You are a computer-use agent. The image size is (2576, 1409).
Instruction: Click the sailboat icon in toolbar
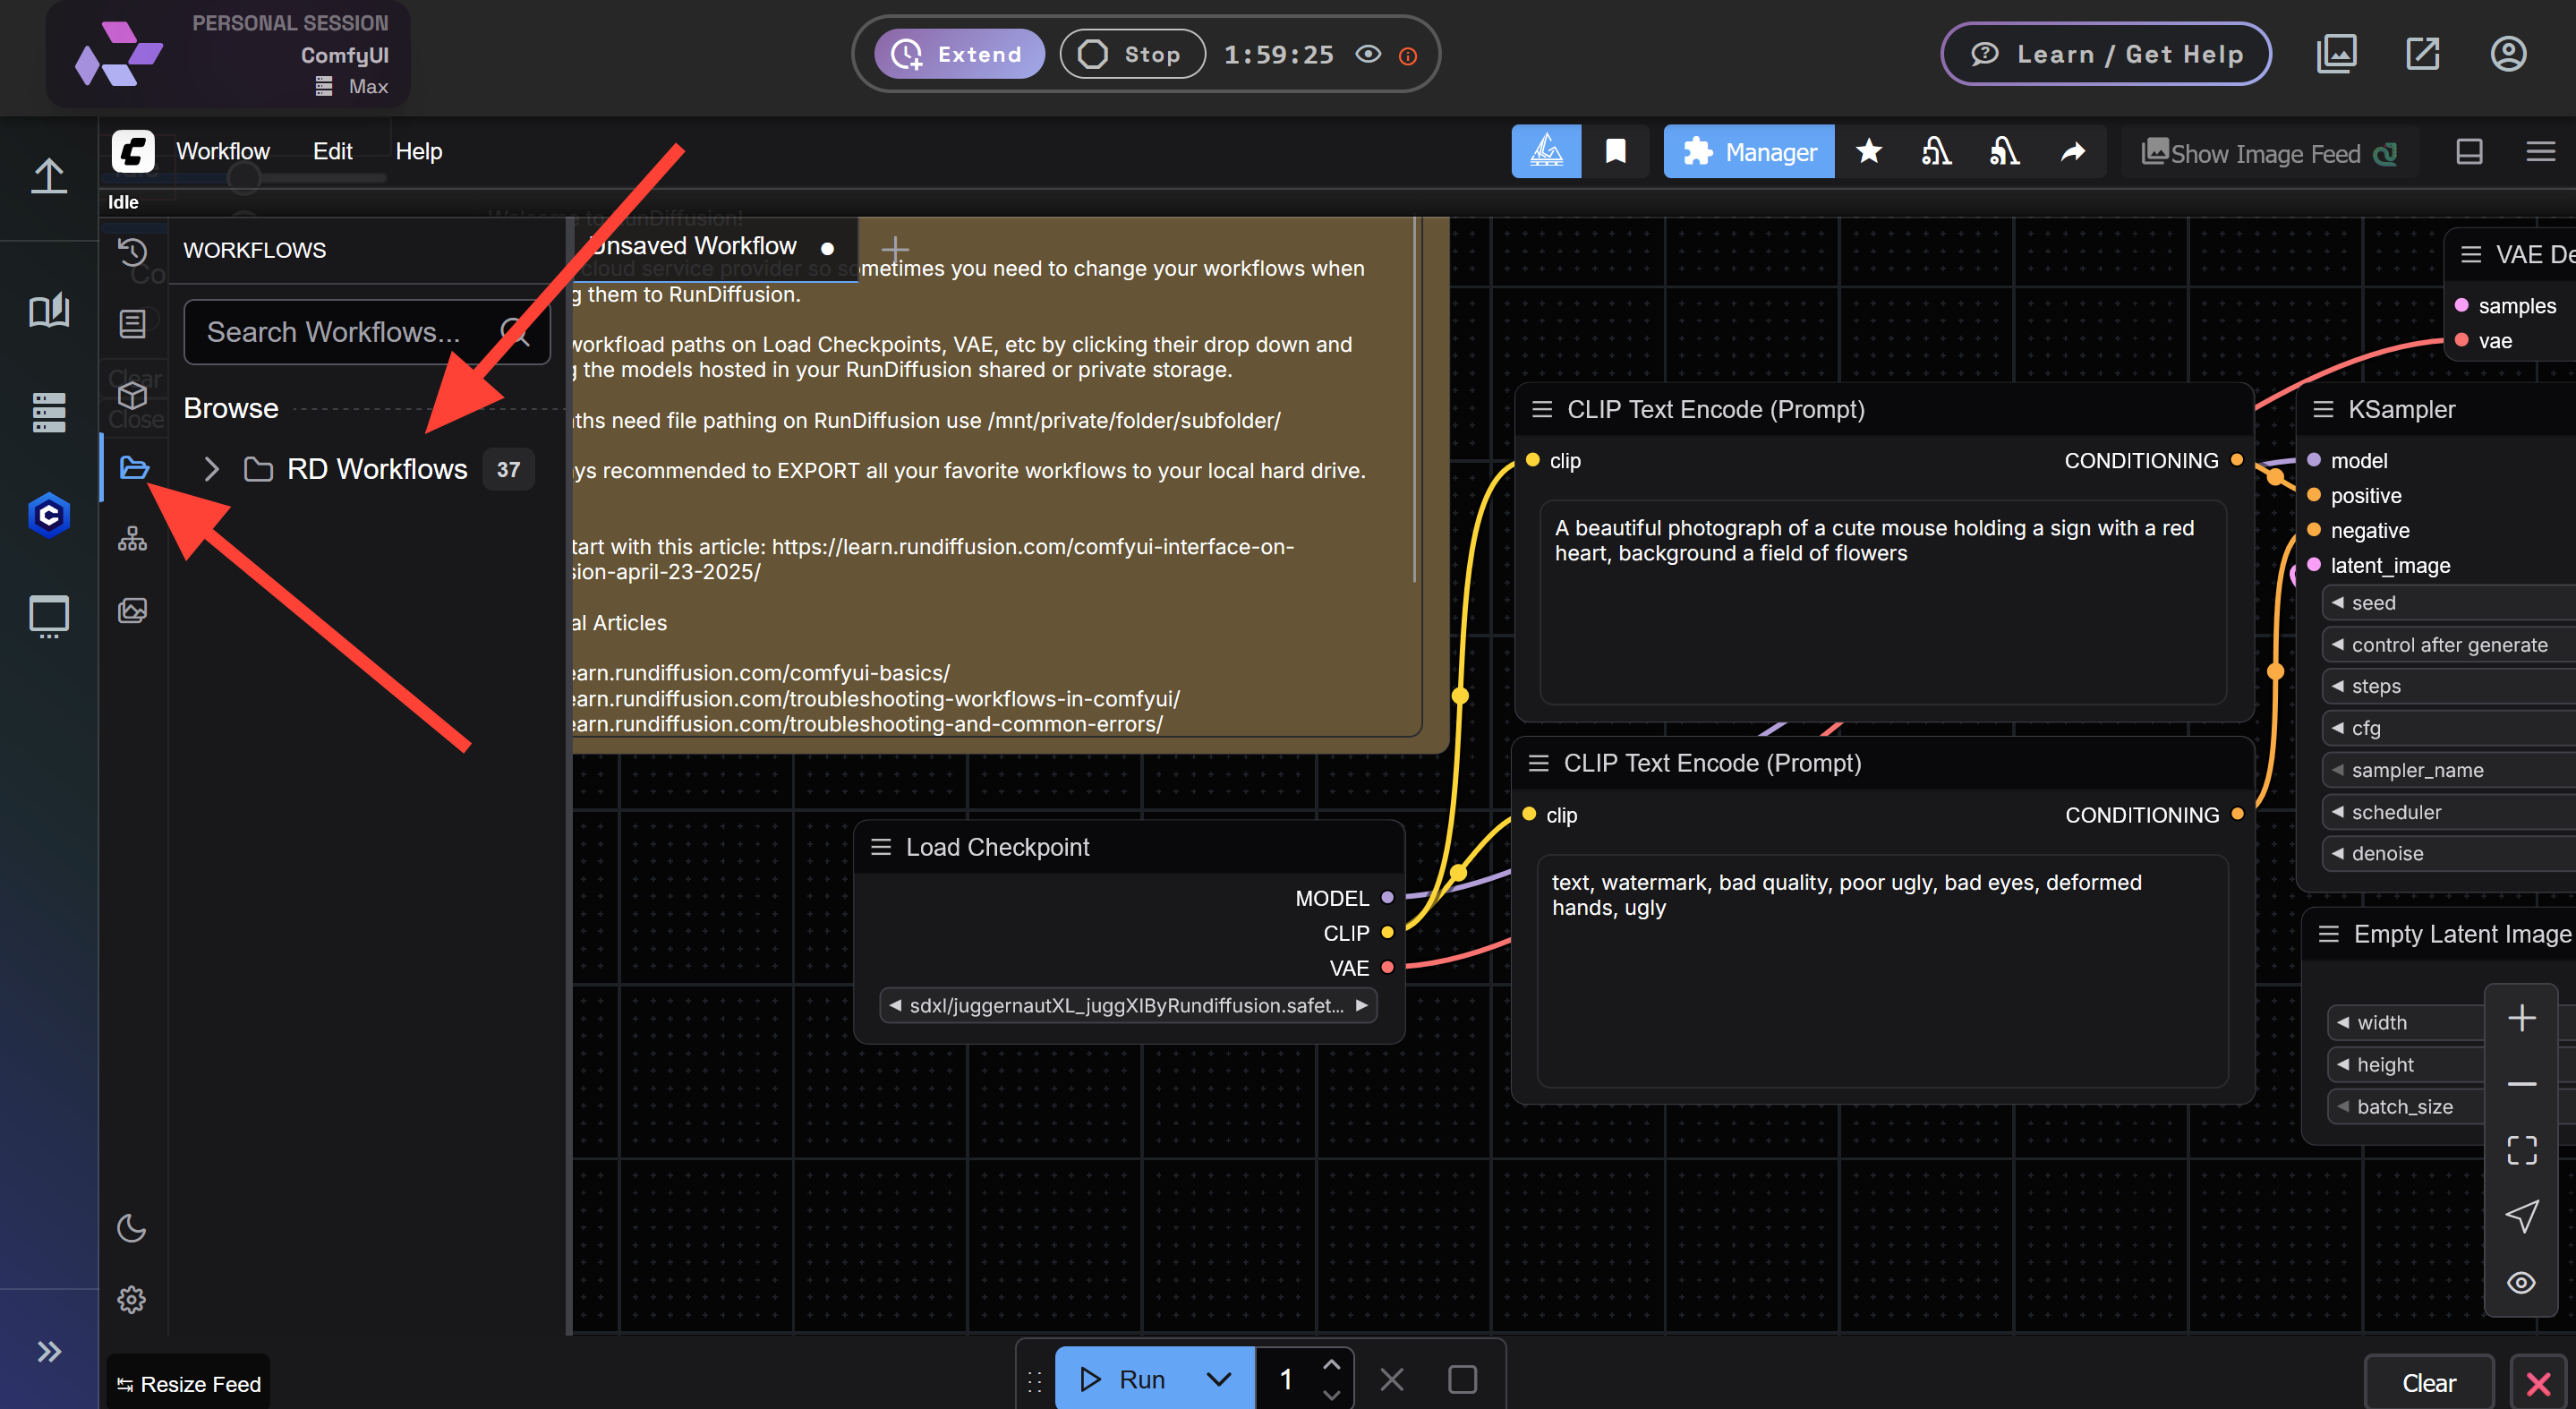point(1546,152)
